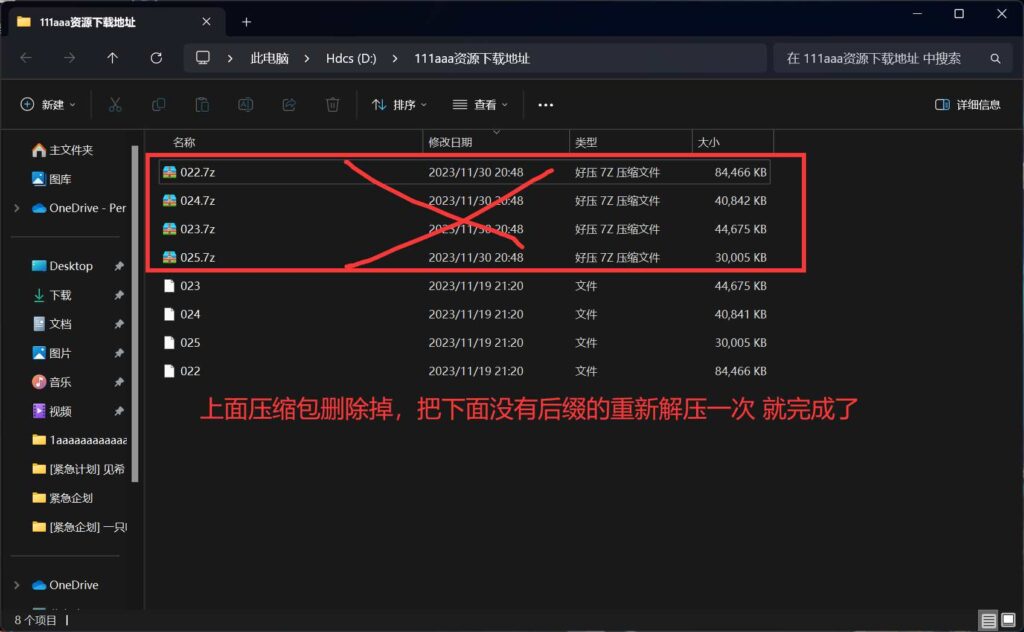
Task: Sort by the 名称 column header
Action: tap(184, 142)
